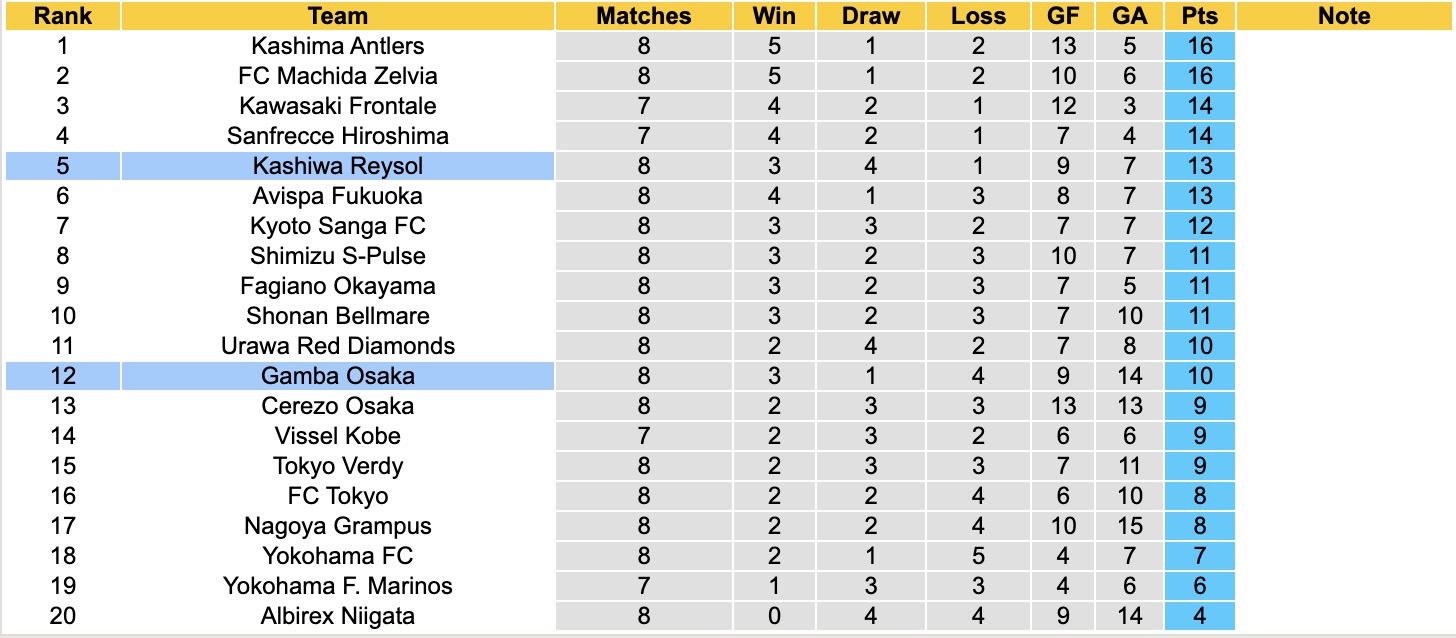Click the highlighted Kashiwa Reysol row
Viewport: 1456px width, 638px height.
pyautogui.click(x=338, y=166)
